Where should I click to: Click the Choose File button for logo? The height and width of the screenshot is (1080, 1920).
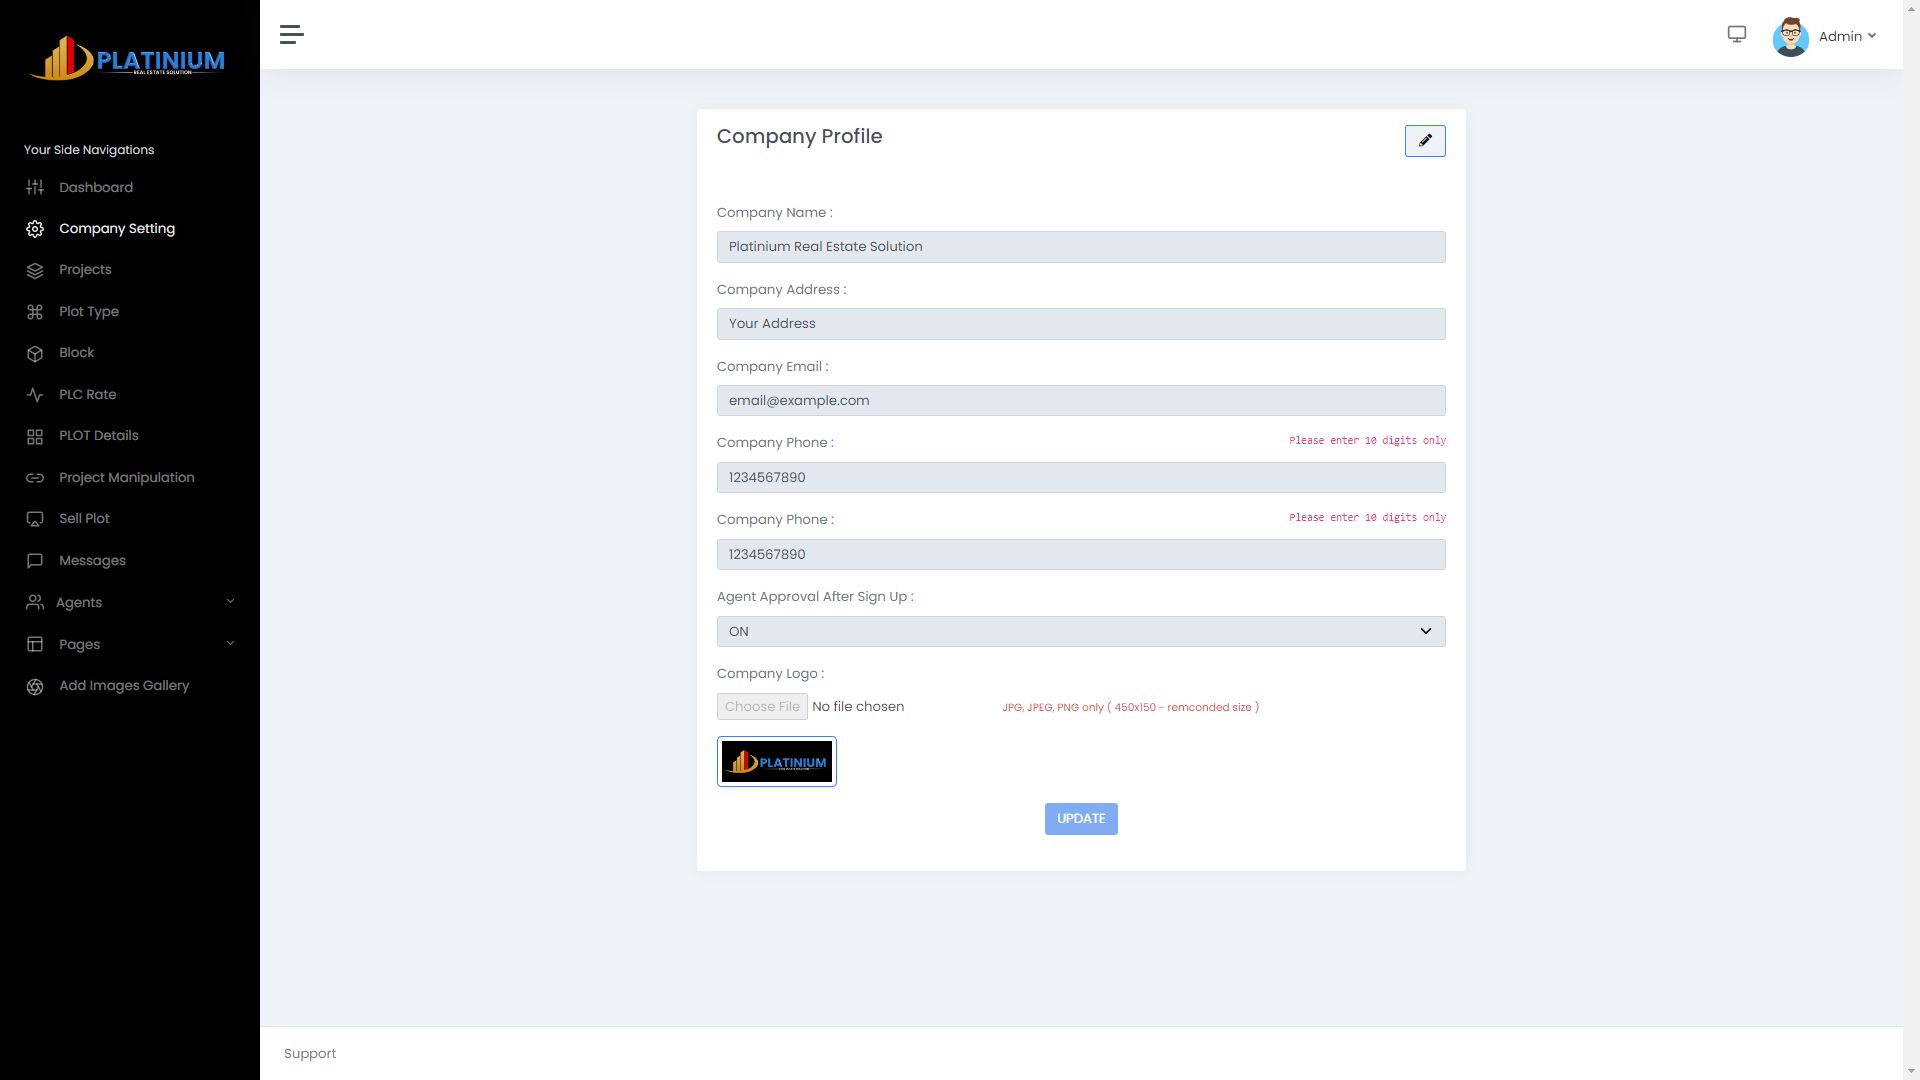click(762, 707)
